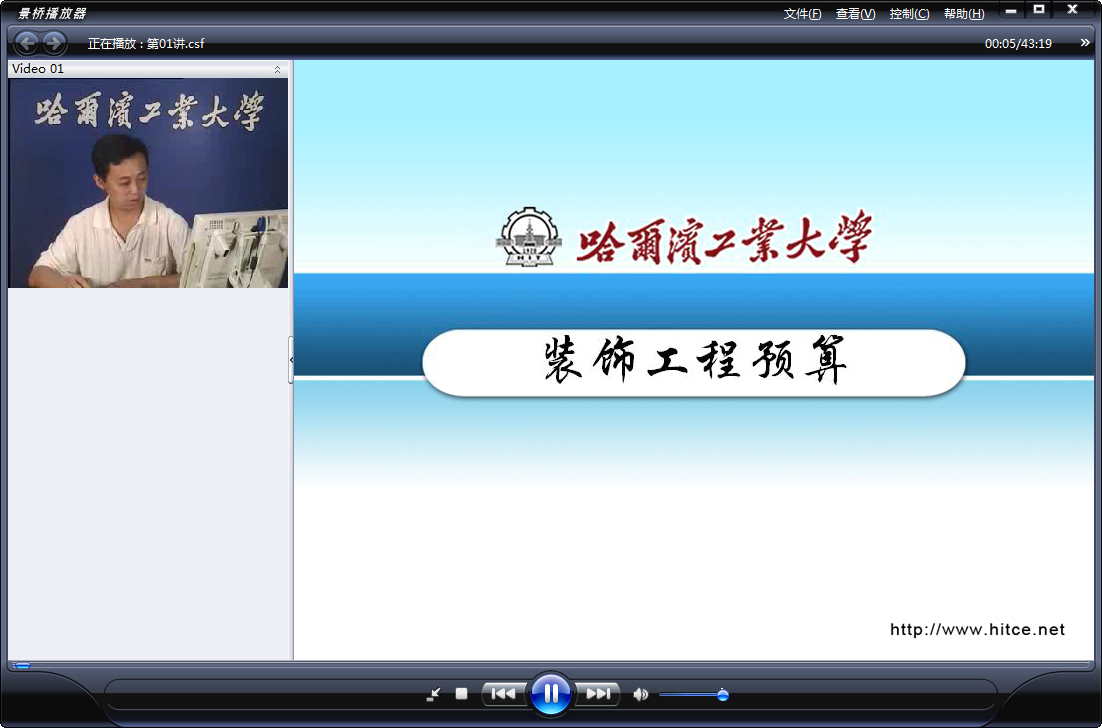This screenshot has width=1102, height=728.
Task: Open the 控制(C) menu
Action: [909, 14]
